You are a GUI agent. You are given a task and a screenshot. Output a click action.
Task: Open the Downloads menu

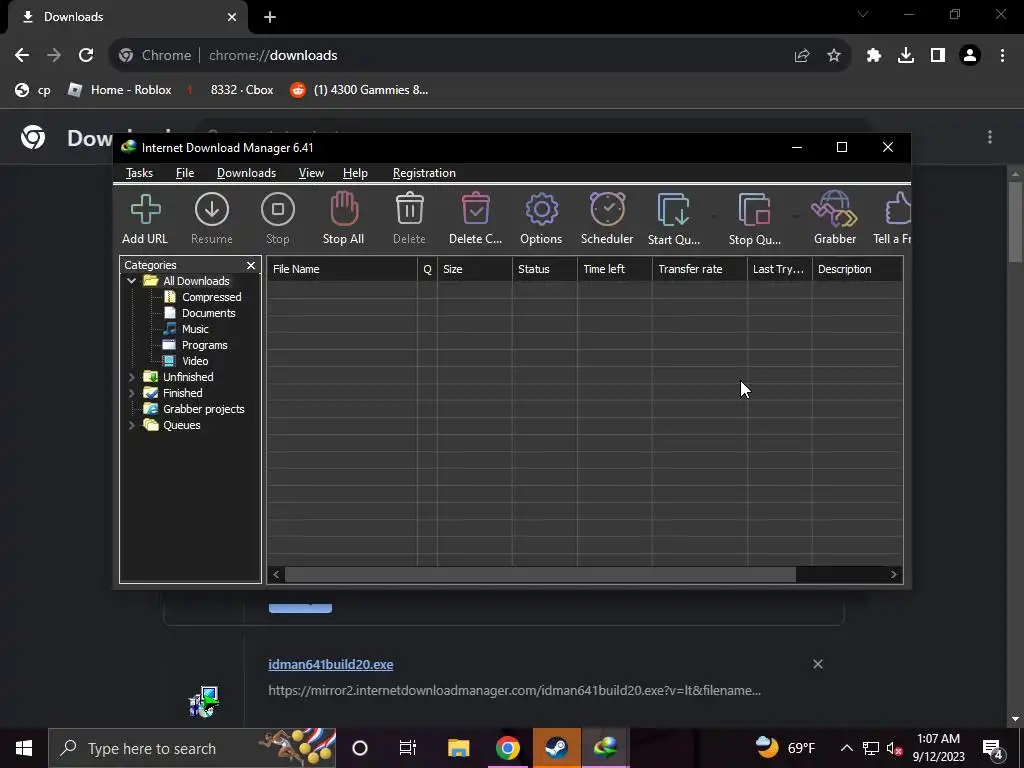(x=246, y=173)
